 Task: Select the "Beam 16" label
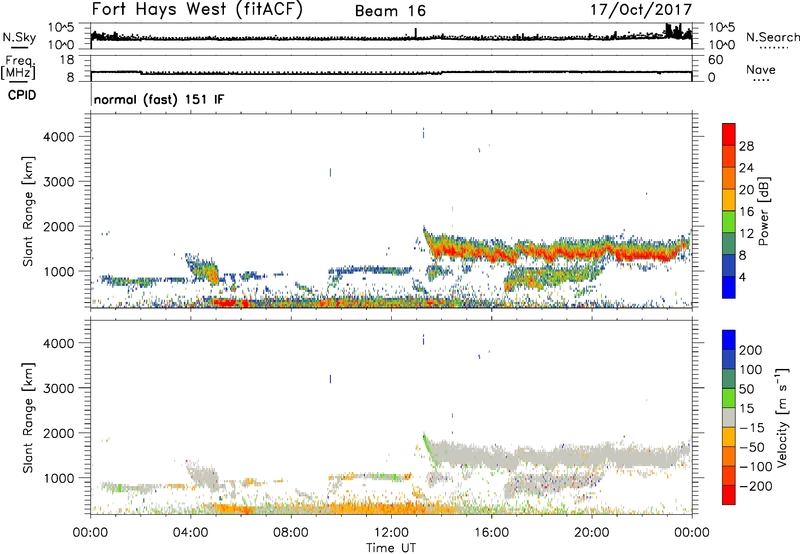(390, 11)
